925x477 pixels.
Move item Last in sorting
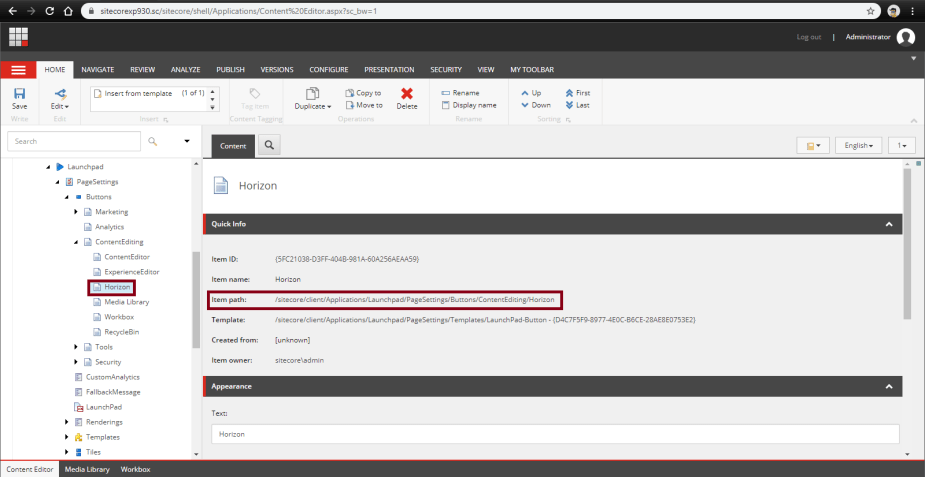[x=577, y=106]
